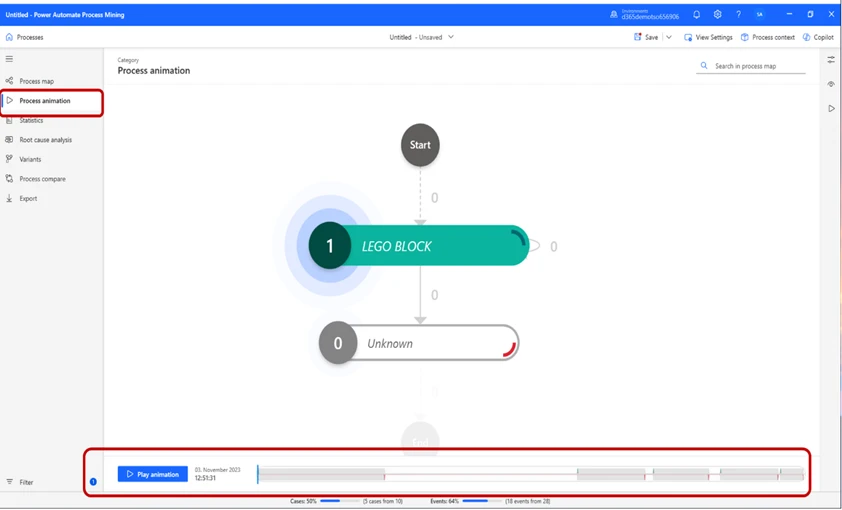Open settings gear in title bar
This screenshot has height=510, width=842.
[717, 14]
